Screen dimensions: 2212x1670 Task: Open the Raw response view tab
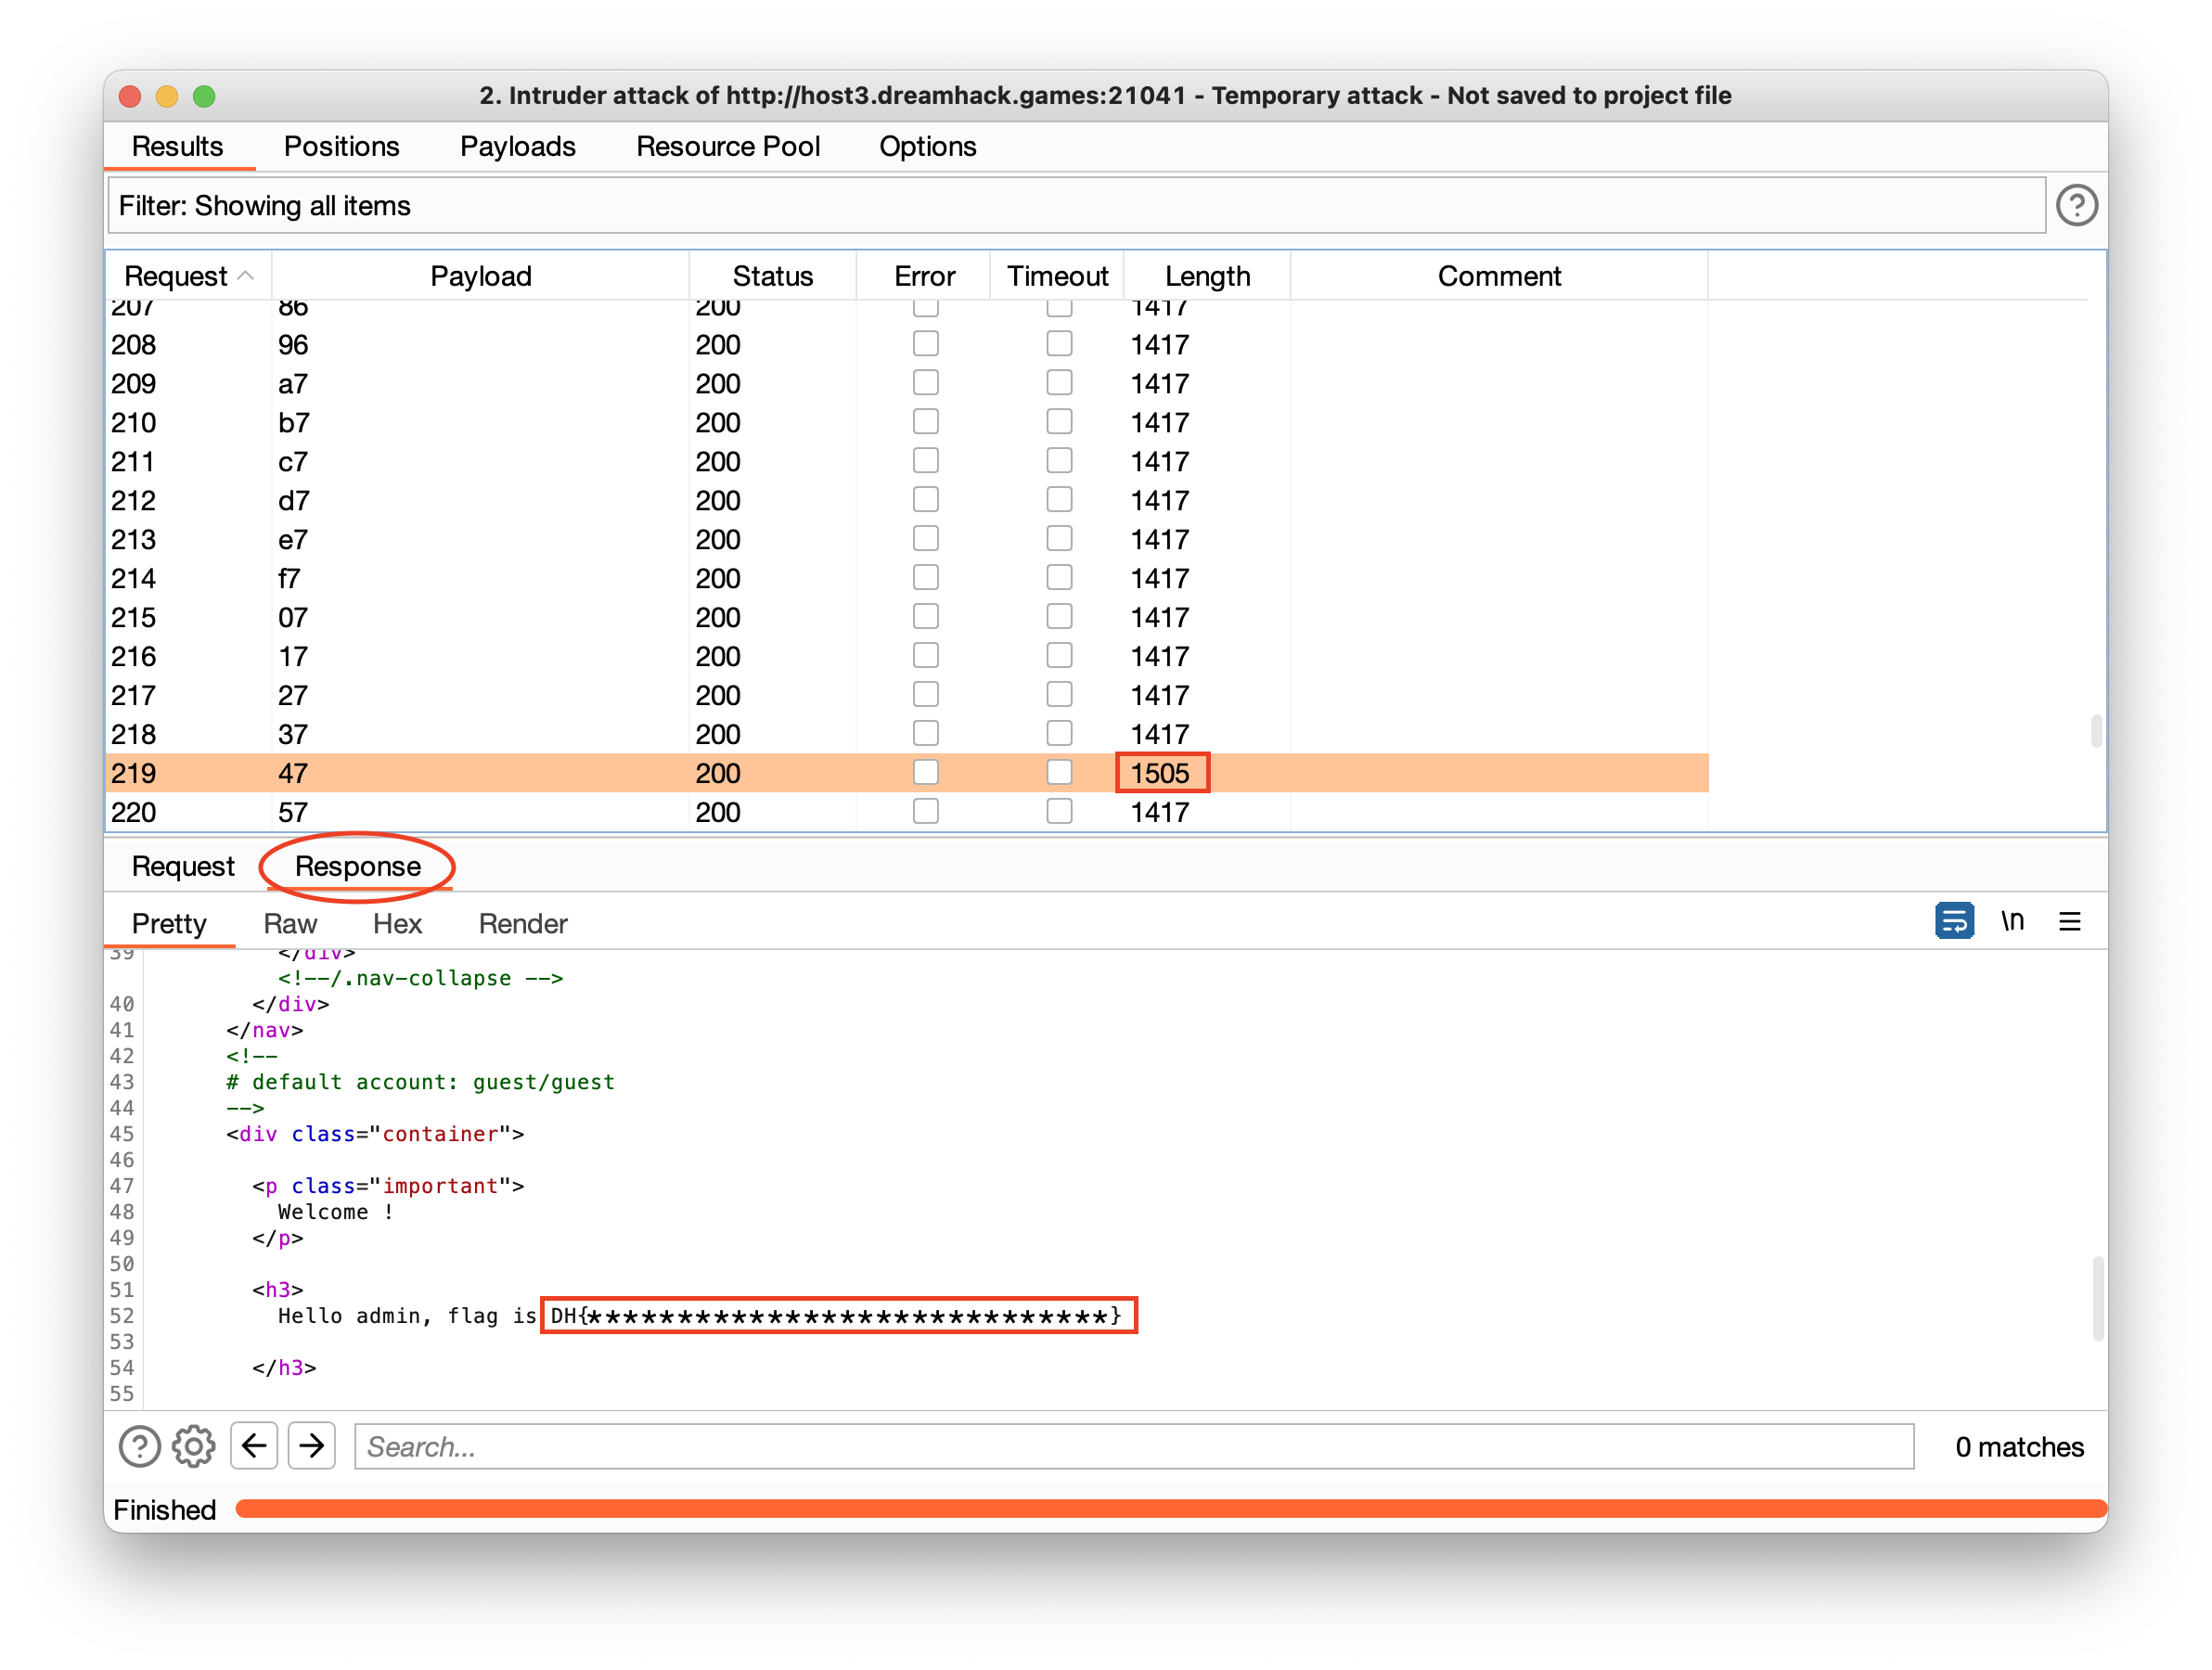pyautogui.click(x=290, y=923)
